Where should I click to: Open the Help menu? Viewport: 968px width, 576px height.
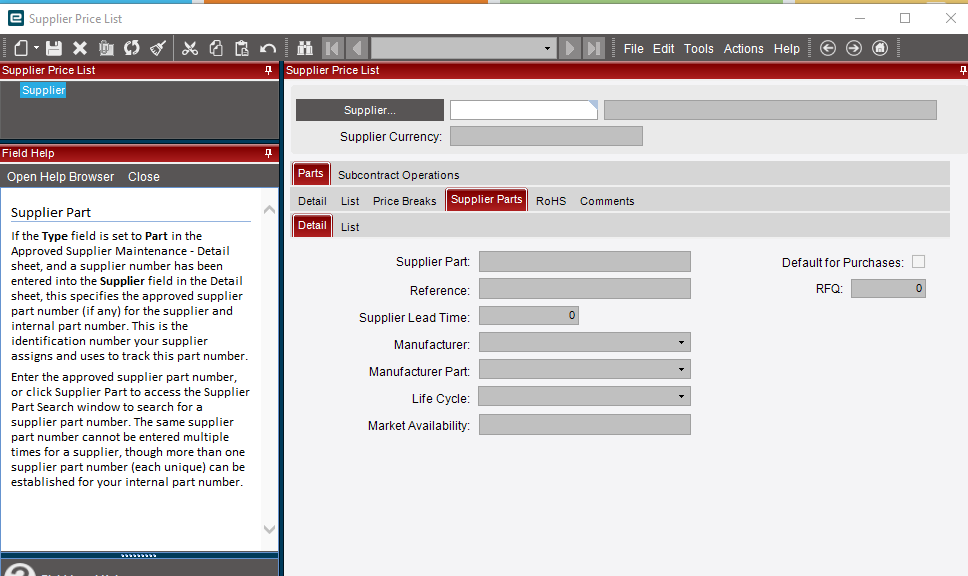click(786, 49)
